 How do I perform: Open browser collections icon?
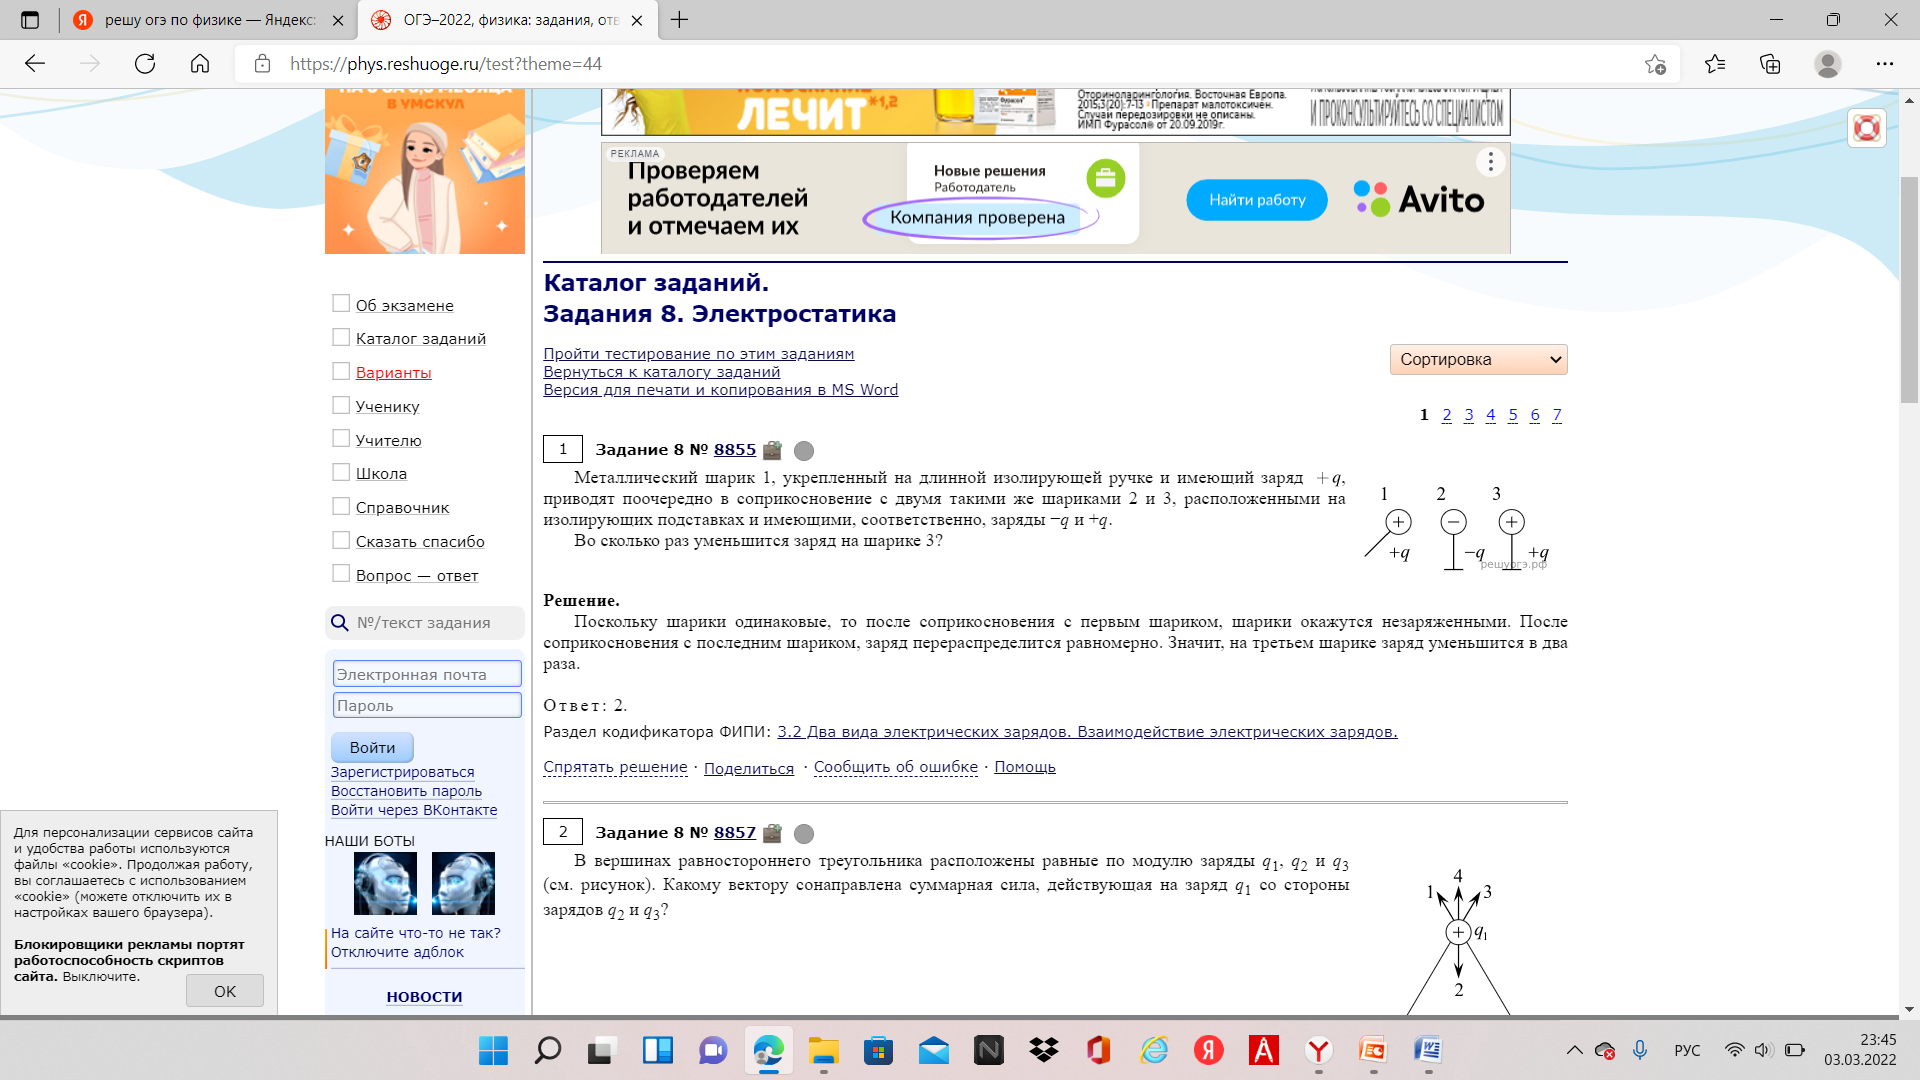1770,64
